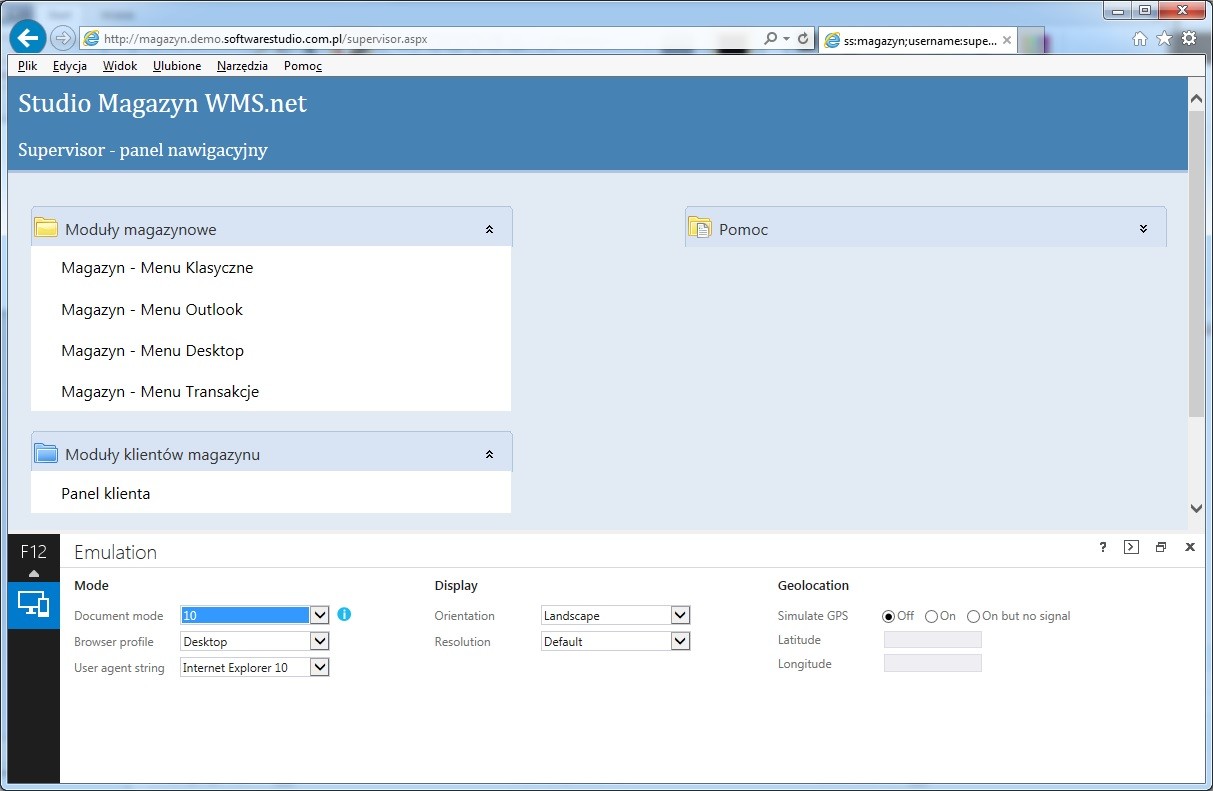The image size is (1213, 791).
Task: Click the F12 console toggle icon
Action: [x=1131, y=547]
